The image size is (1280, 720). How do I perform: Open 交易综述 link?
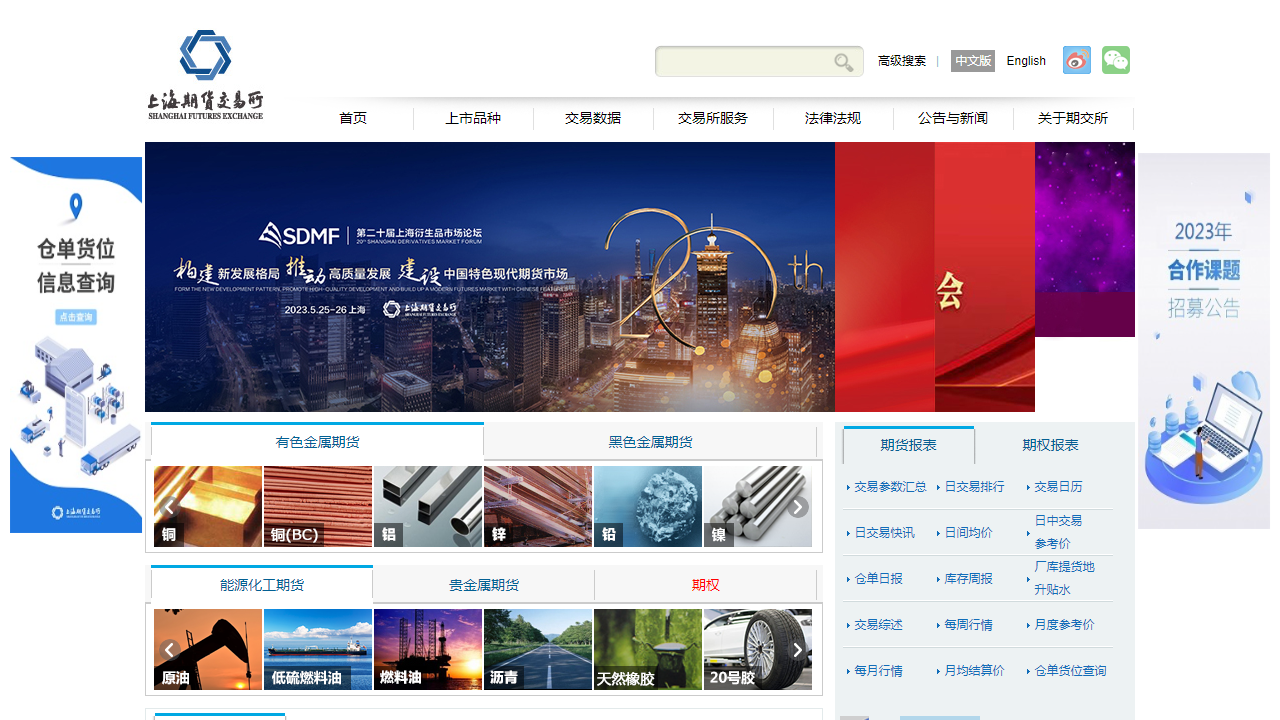pos(878,625)
